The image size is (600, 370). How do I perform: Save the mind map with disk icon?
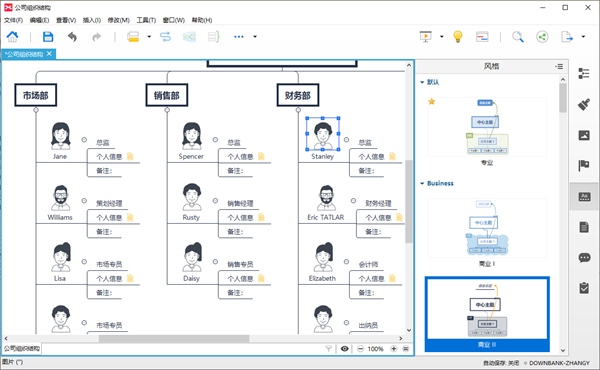pyautogui.click(x=48, y=37)
